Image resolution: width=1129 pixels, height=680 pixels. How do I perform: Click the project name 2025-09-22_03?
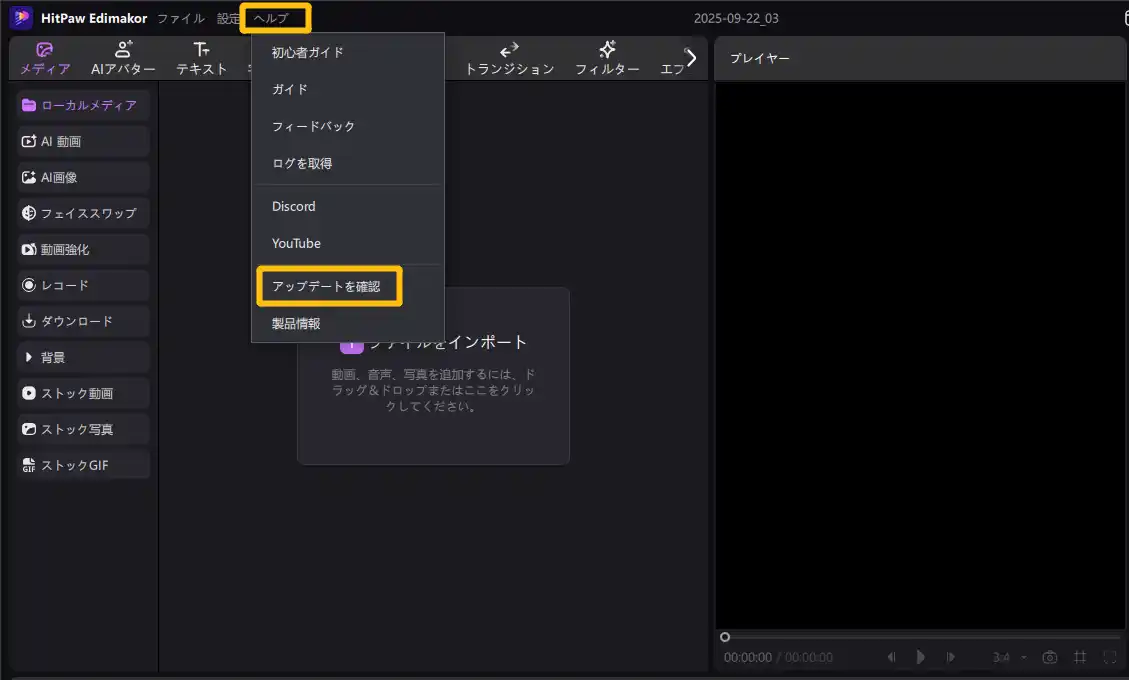(736, 18)
